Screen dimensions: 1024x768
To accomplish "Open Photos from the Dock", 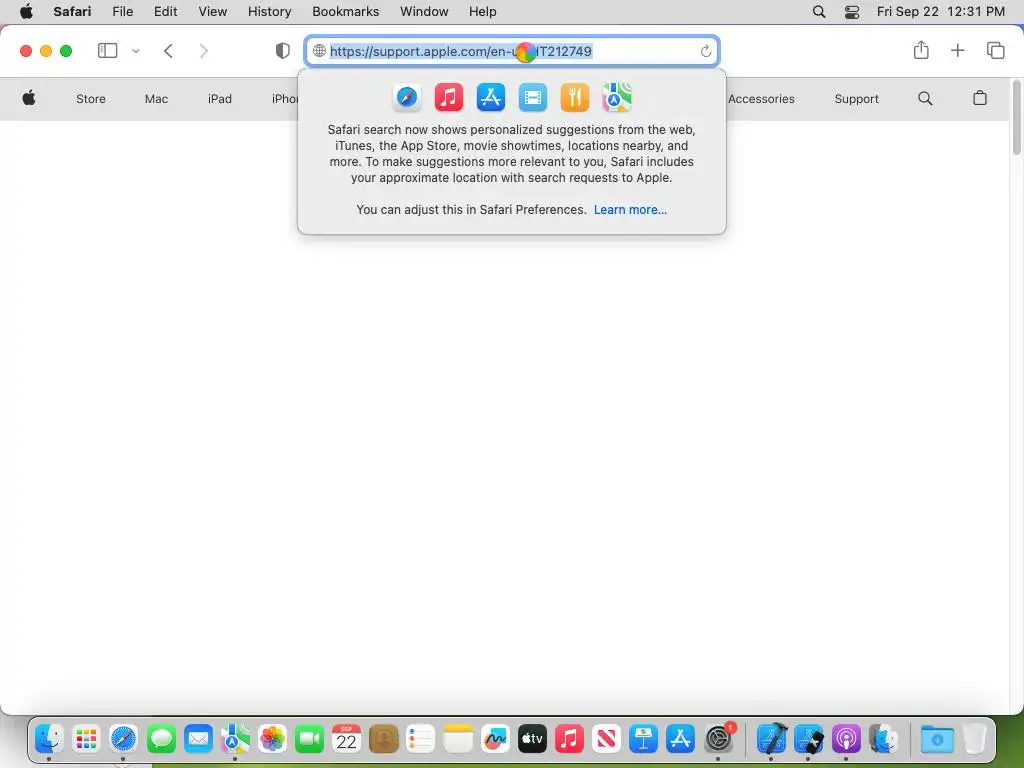I will point(272,739).
